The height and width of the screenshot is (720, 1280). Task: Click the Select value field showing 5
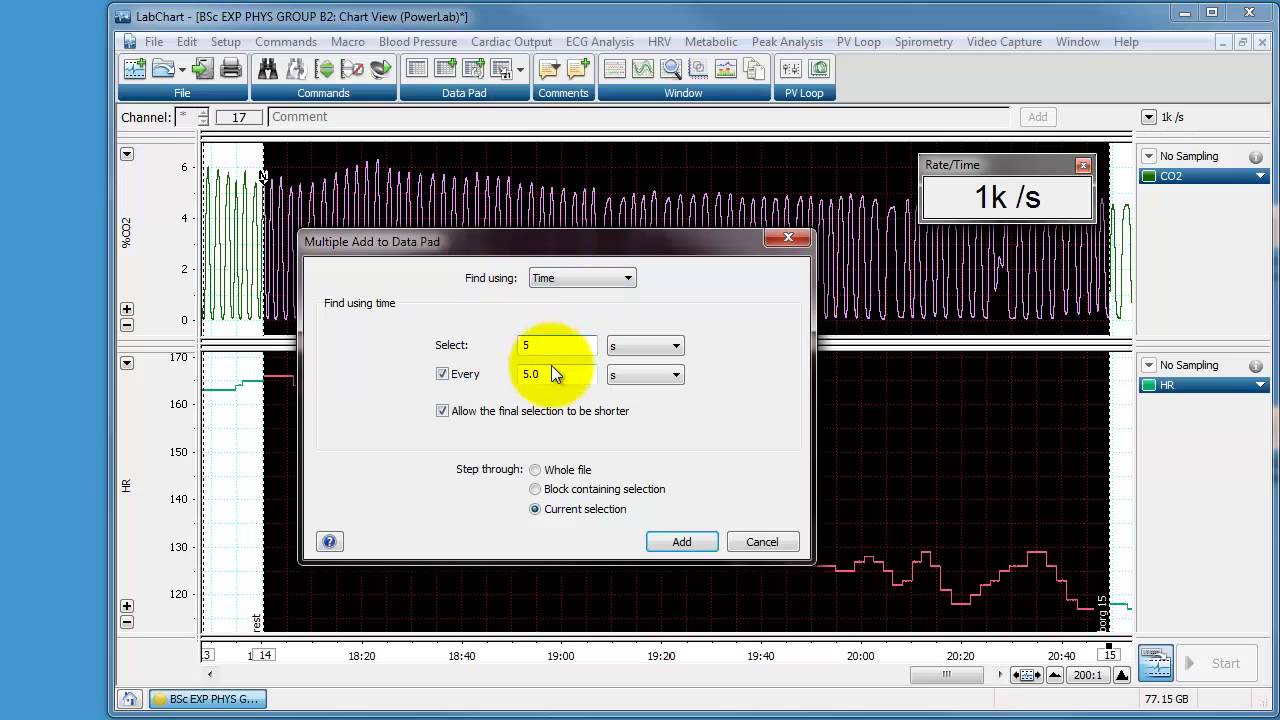(x=557, y=346)
